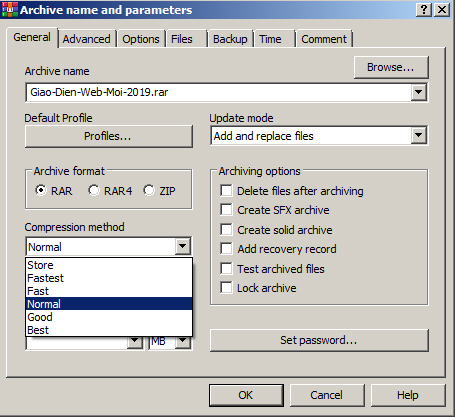Switch to the Comment tab
The image size is (455, 417).
(x=324, y=39)
